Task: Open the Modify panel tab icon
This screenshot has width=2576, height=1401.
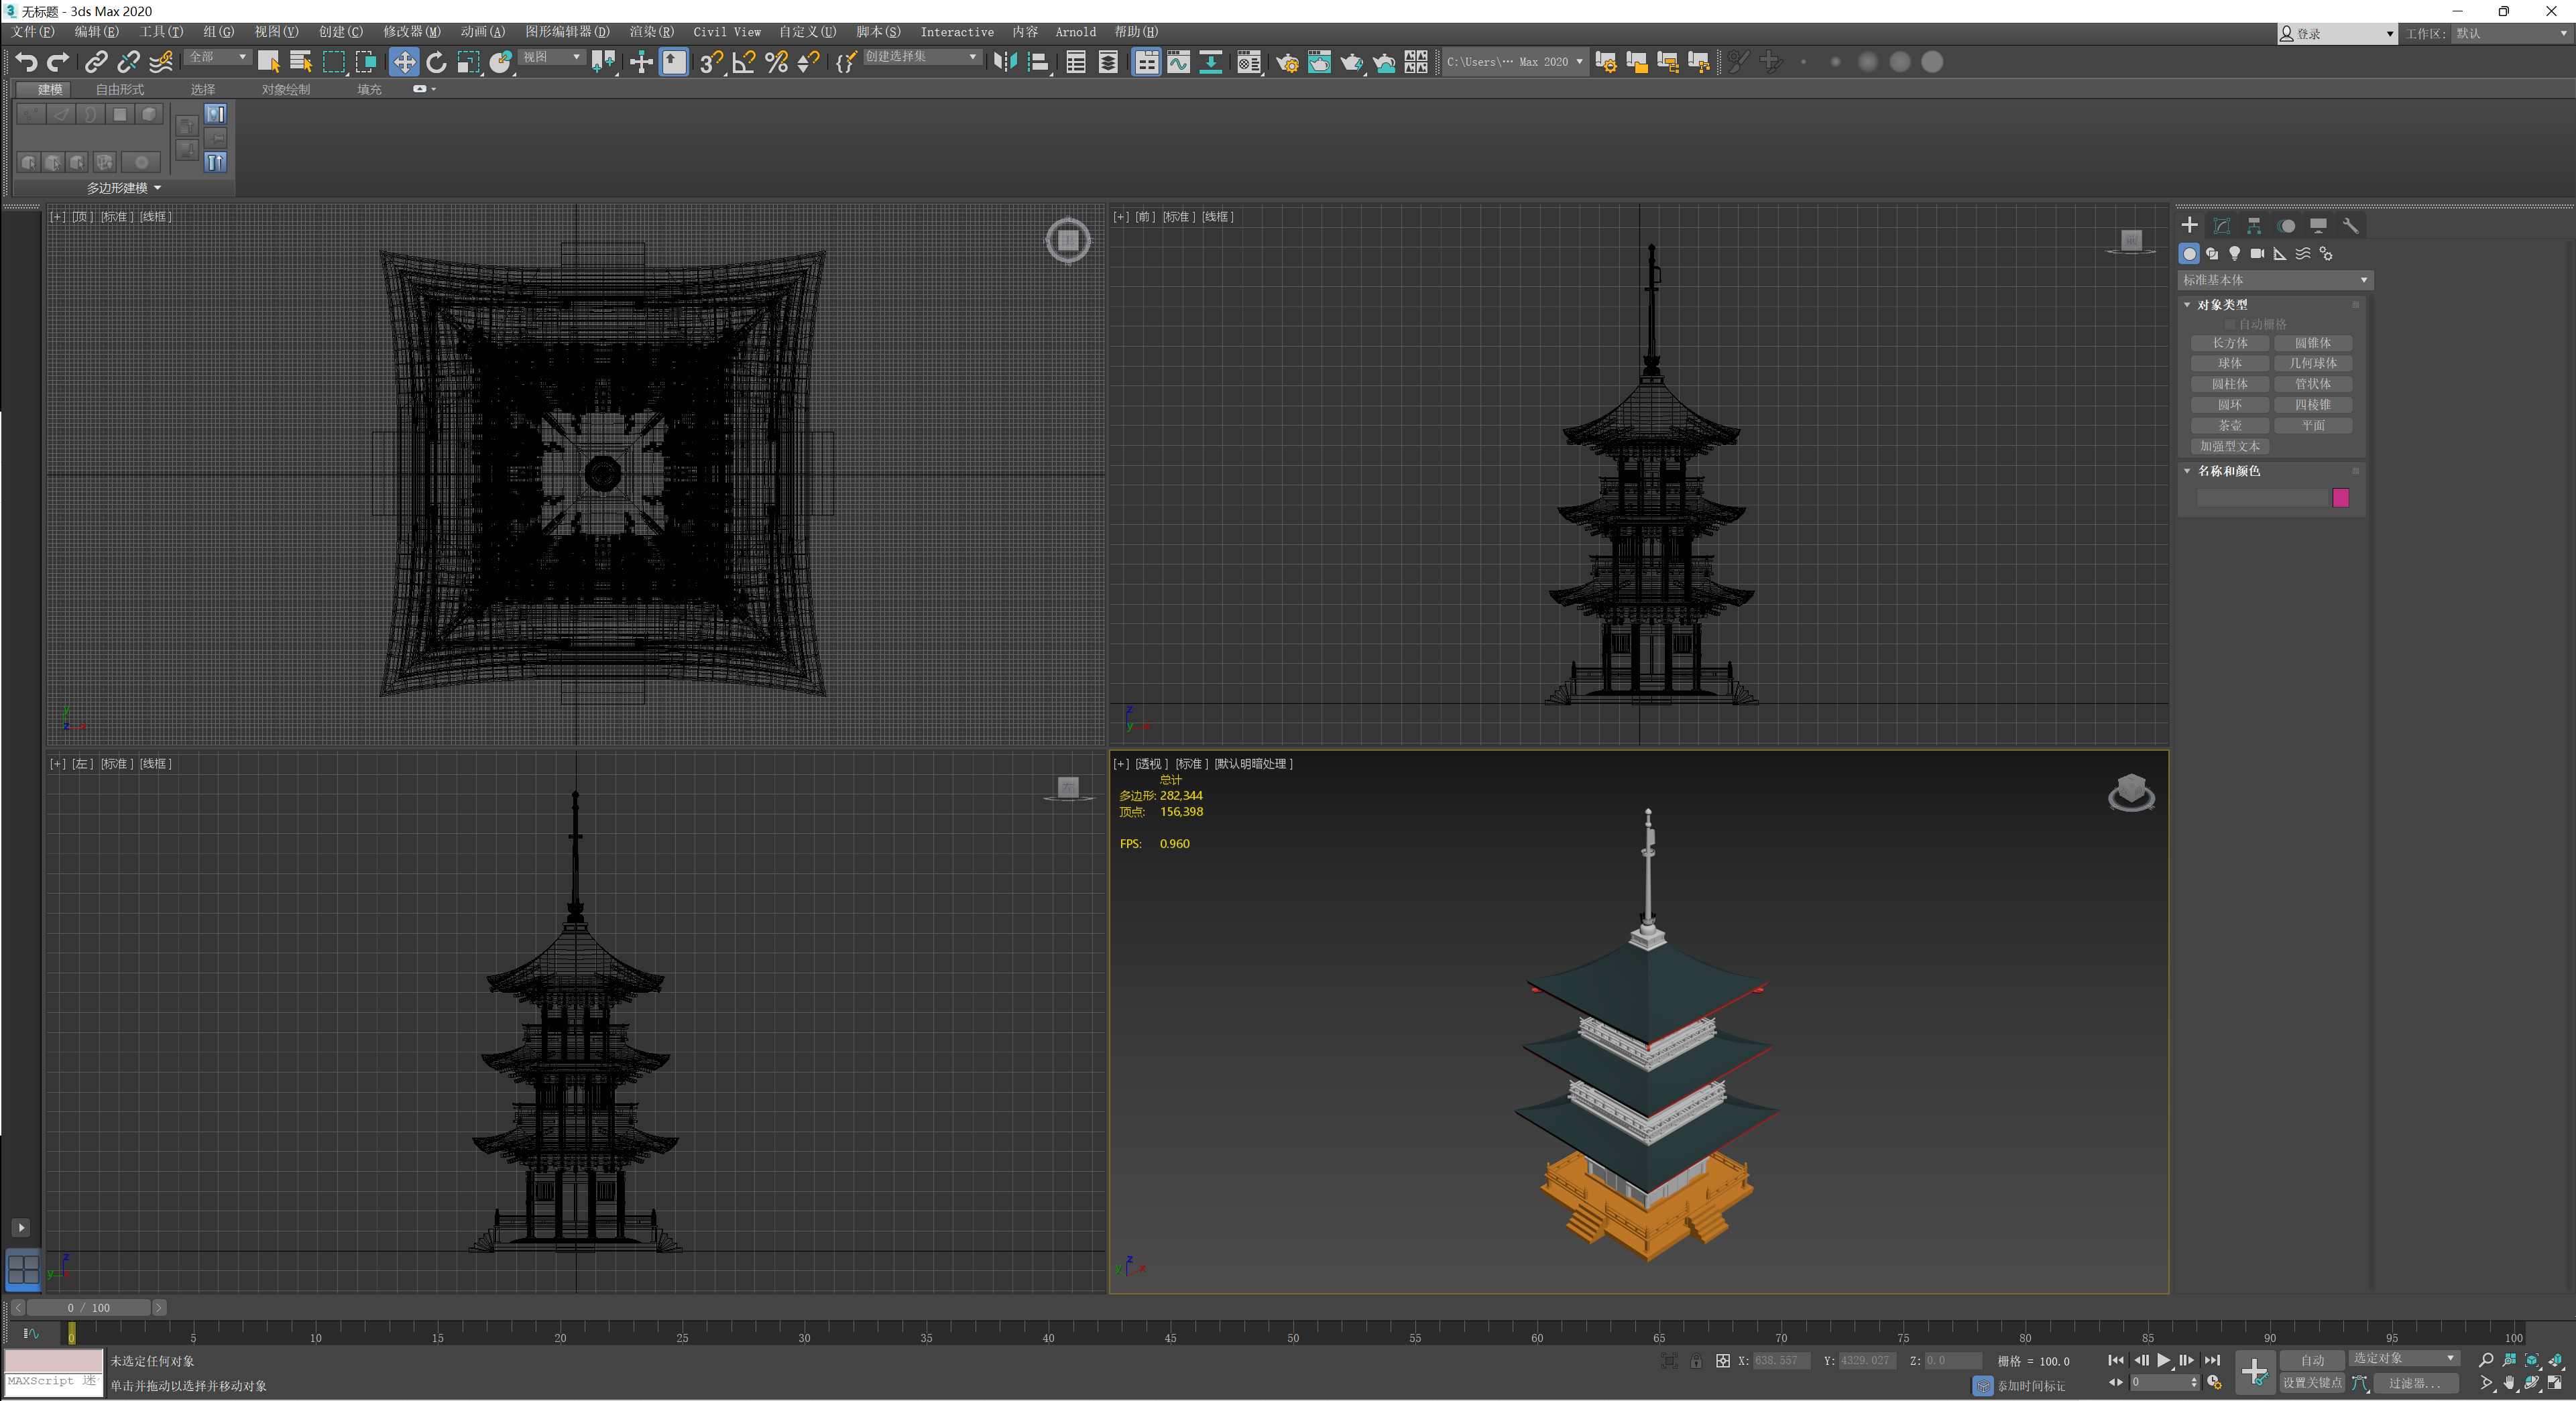Action: tap(2221, 226)
